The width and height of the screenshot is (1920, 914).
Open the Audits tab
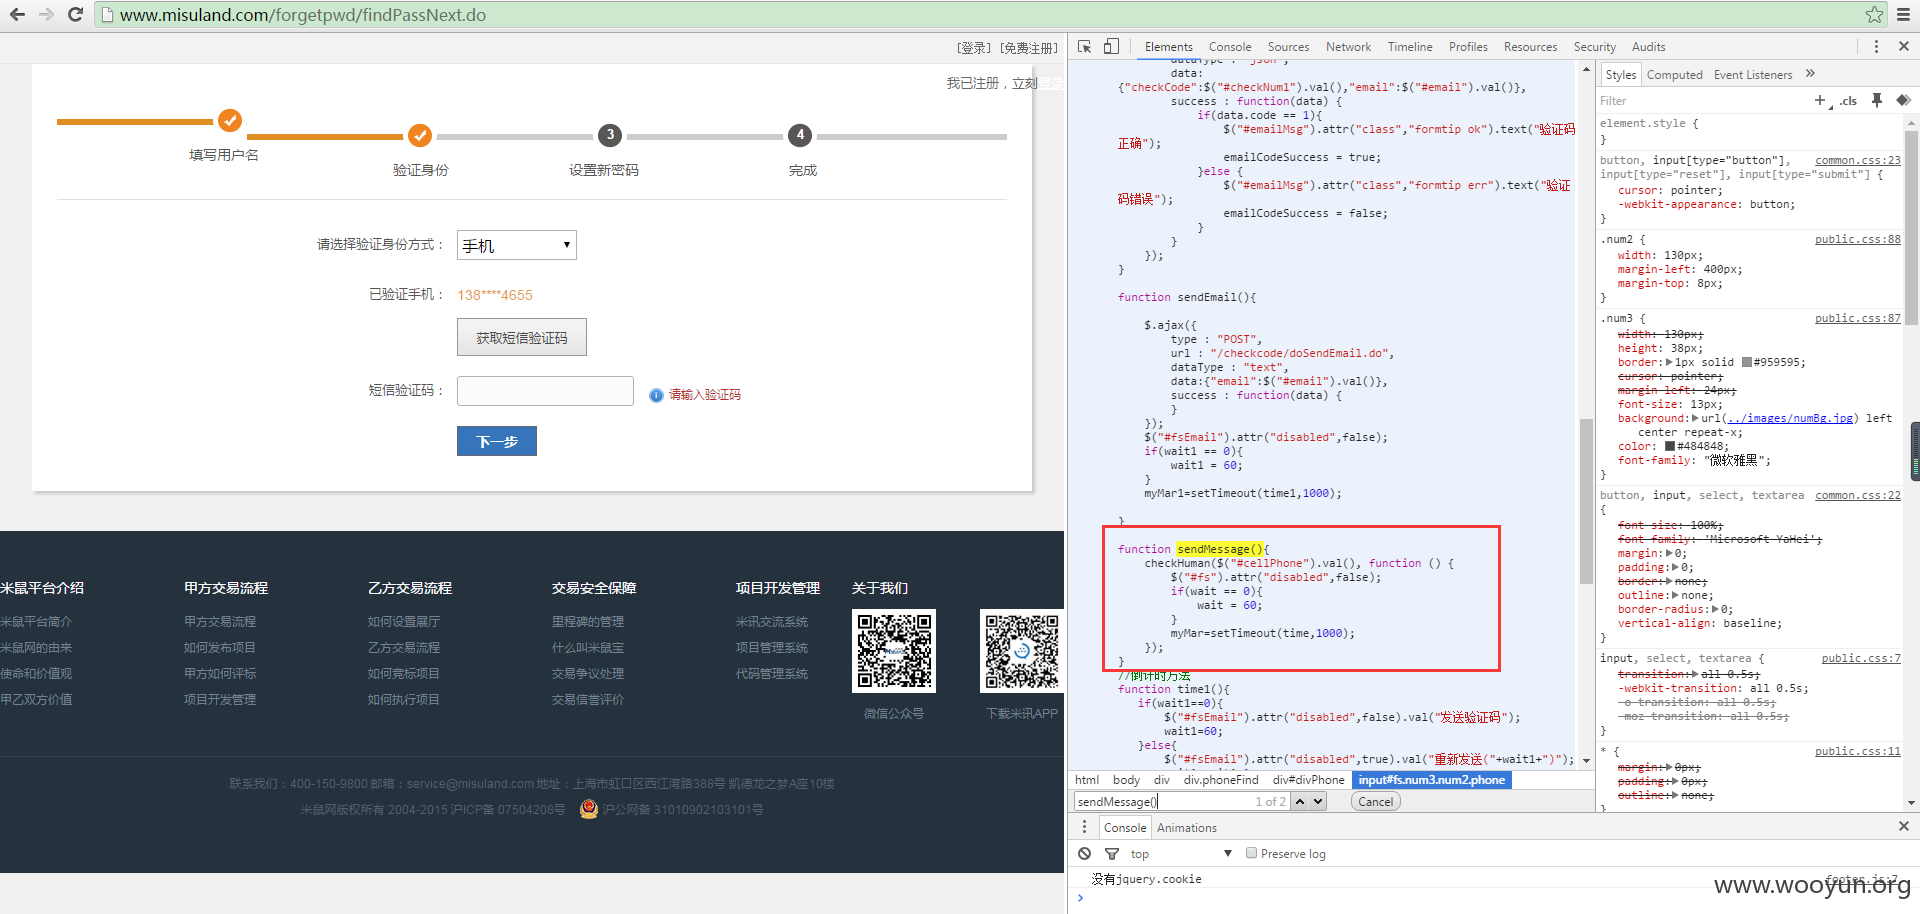[x=1648, y=47]
